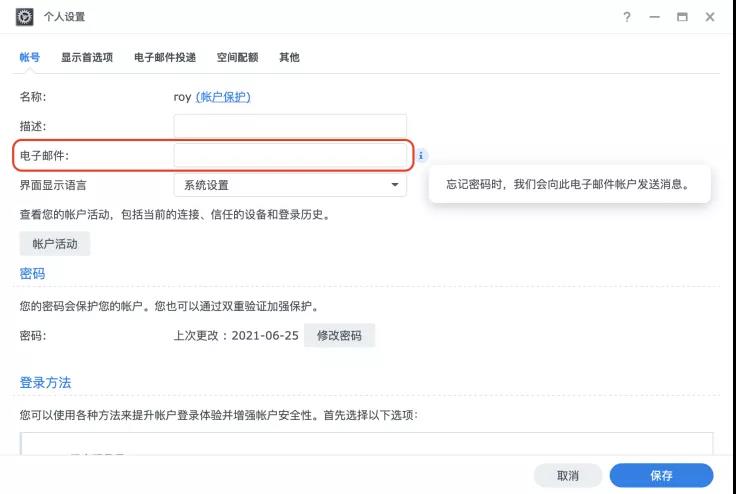Viewport: 736px width, 494px height.
Task: Select the 帐号 tab
Action: point(30,57)
